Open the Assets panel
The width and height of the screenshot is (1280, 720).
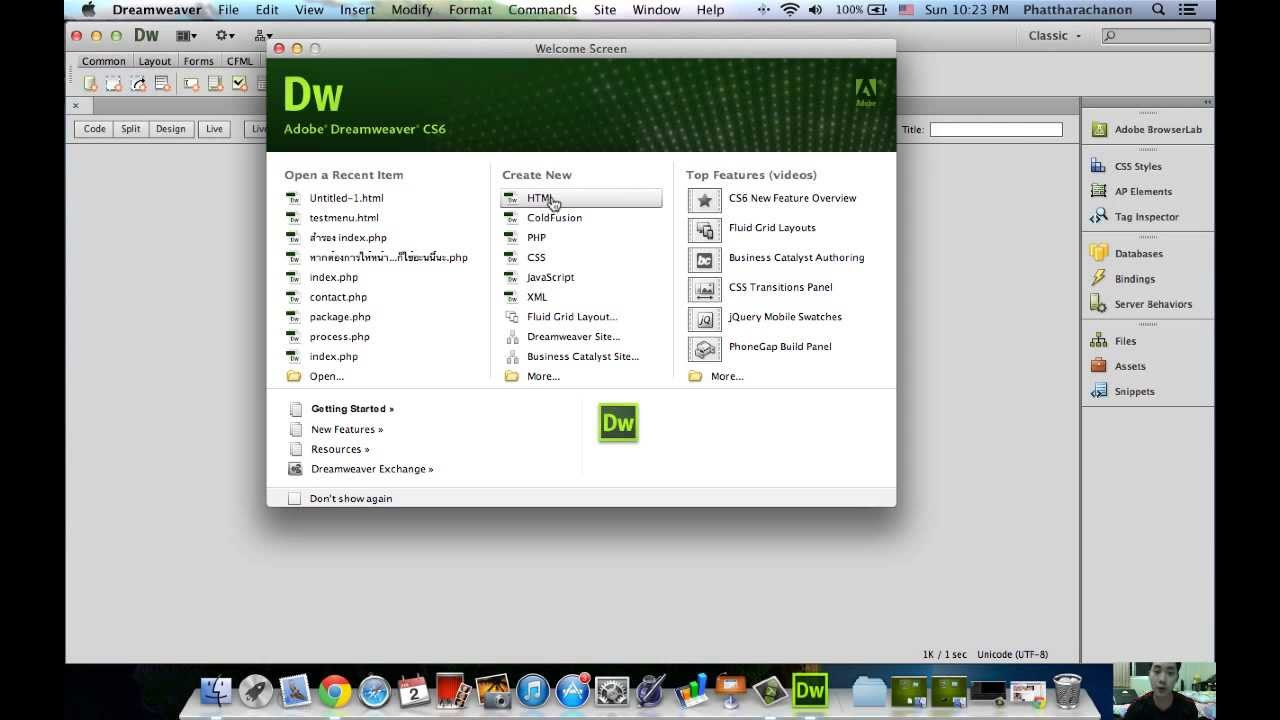point(1119,366)
